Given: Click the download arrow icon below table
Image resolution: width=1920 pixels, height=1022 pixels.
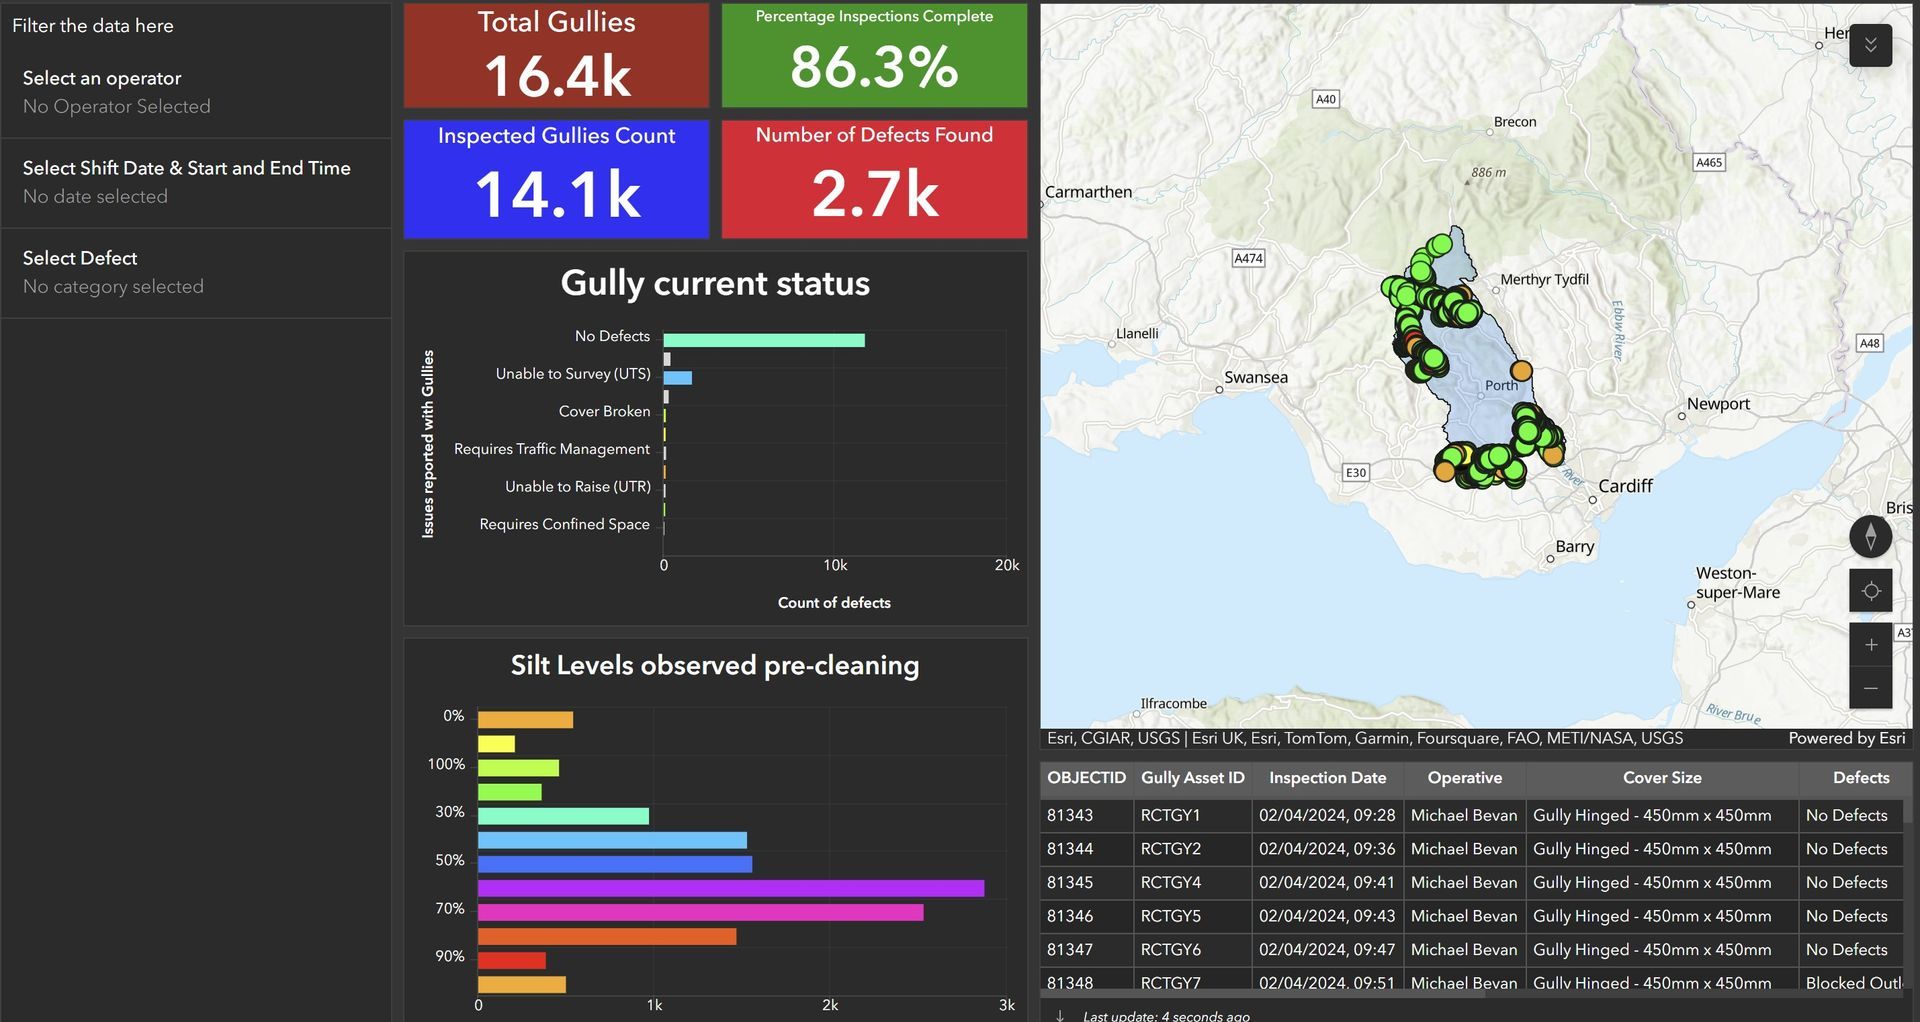Looking at the screenshot, I should (1060, 1015).
